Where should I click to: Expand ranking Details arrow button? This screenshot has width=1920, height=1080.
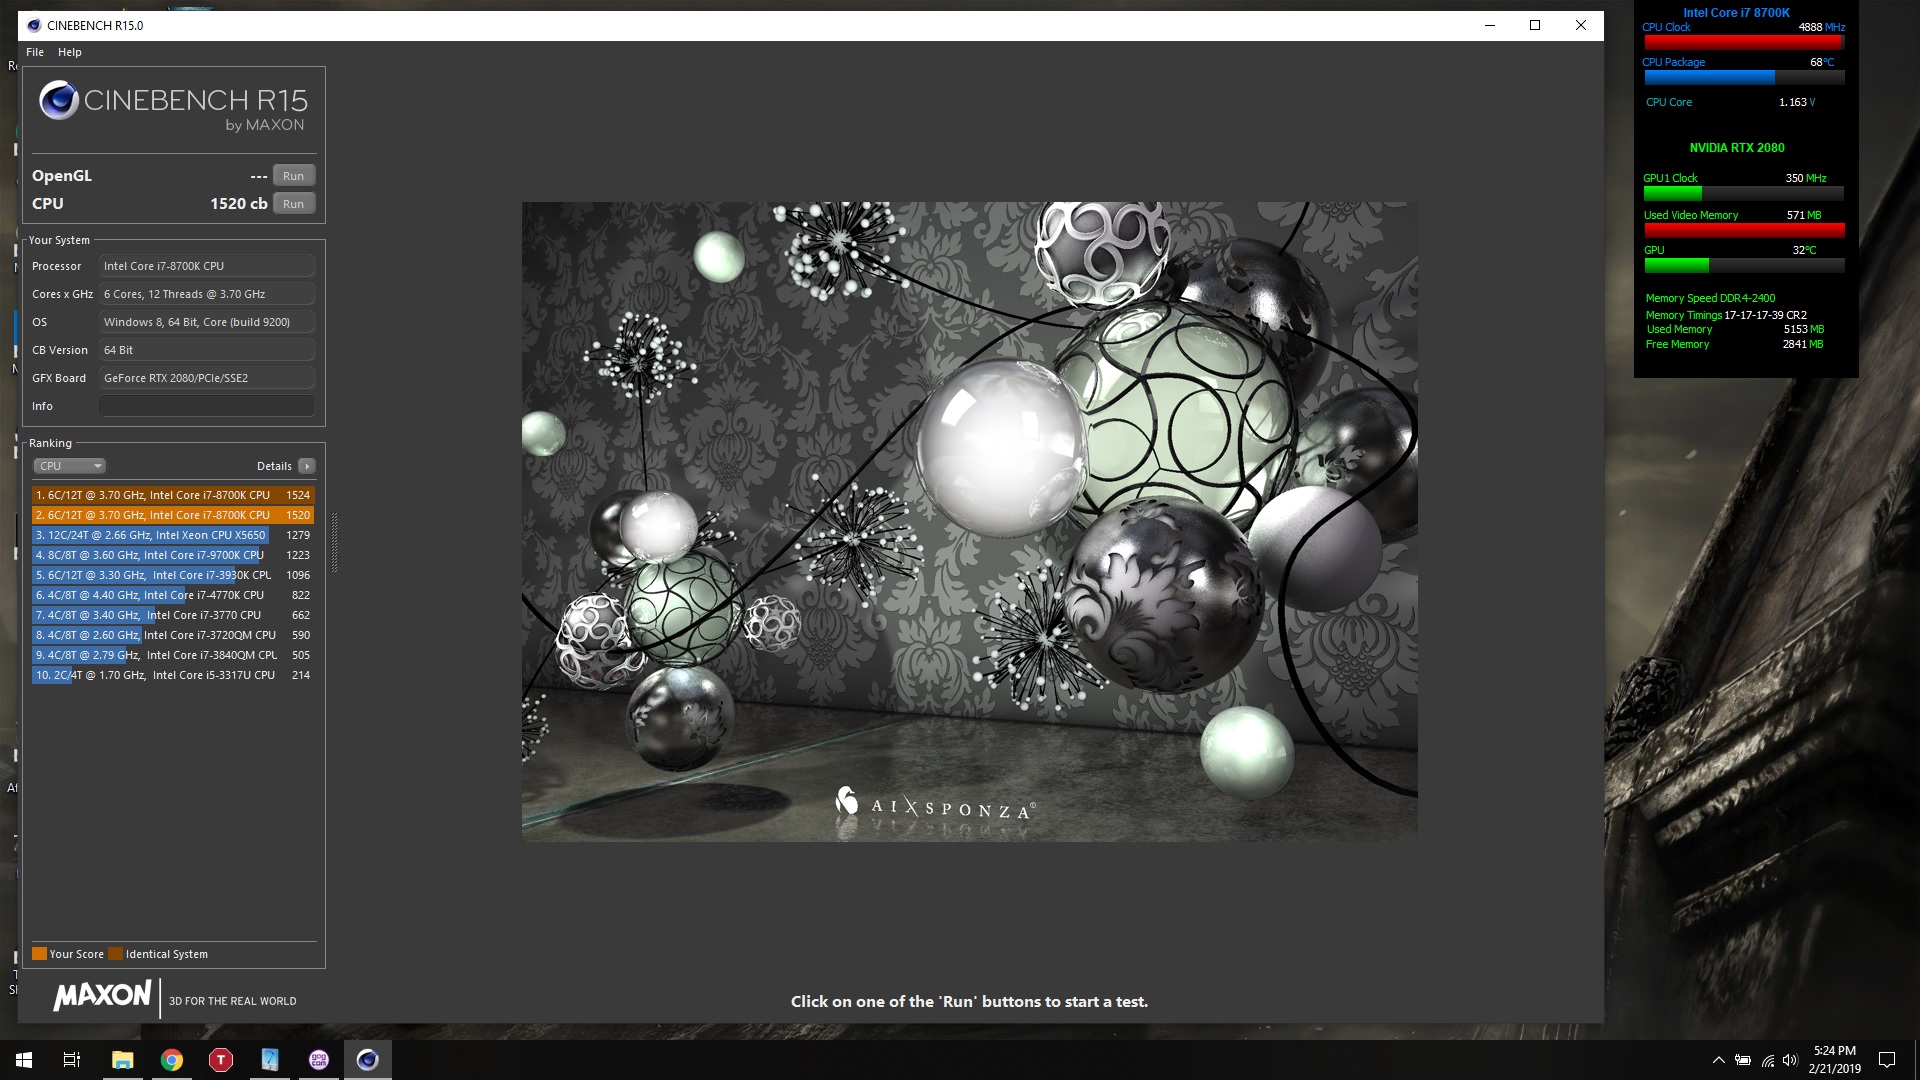click(x=307, y=466)
